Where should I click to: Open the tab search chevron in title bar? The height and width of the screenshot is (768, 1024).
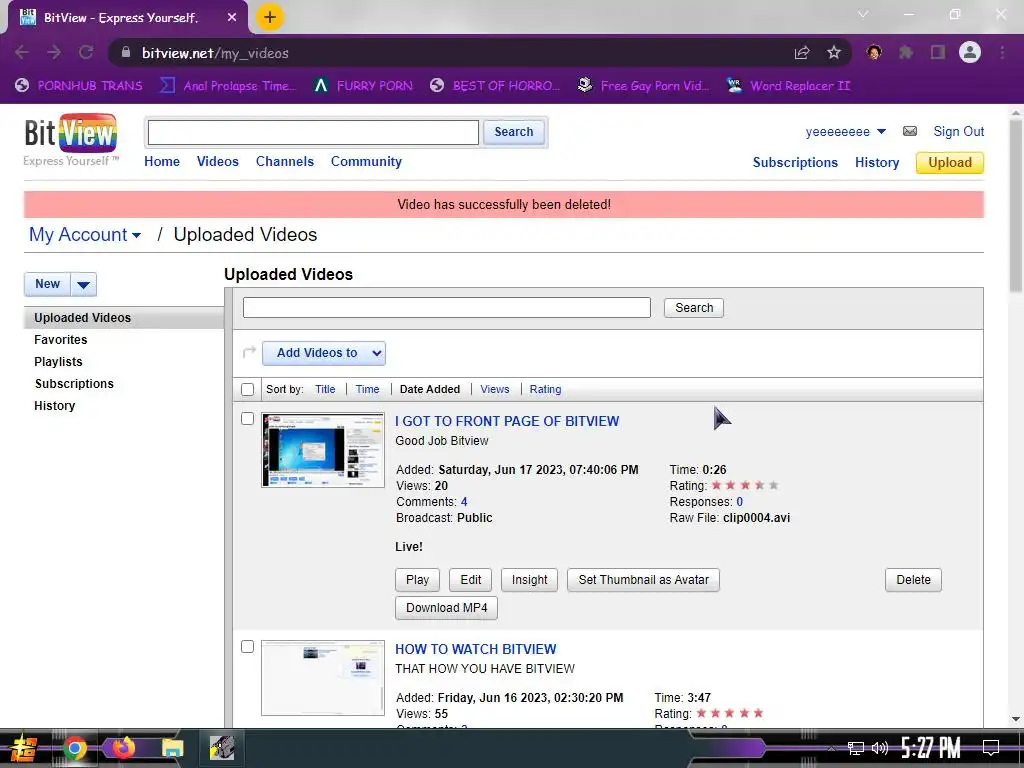click(863, 14)
